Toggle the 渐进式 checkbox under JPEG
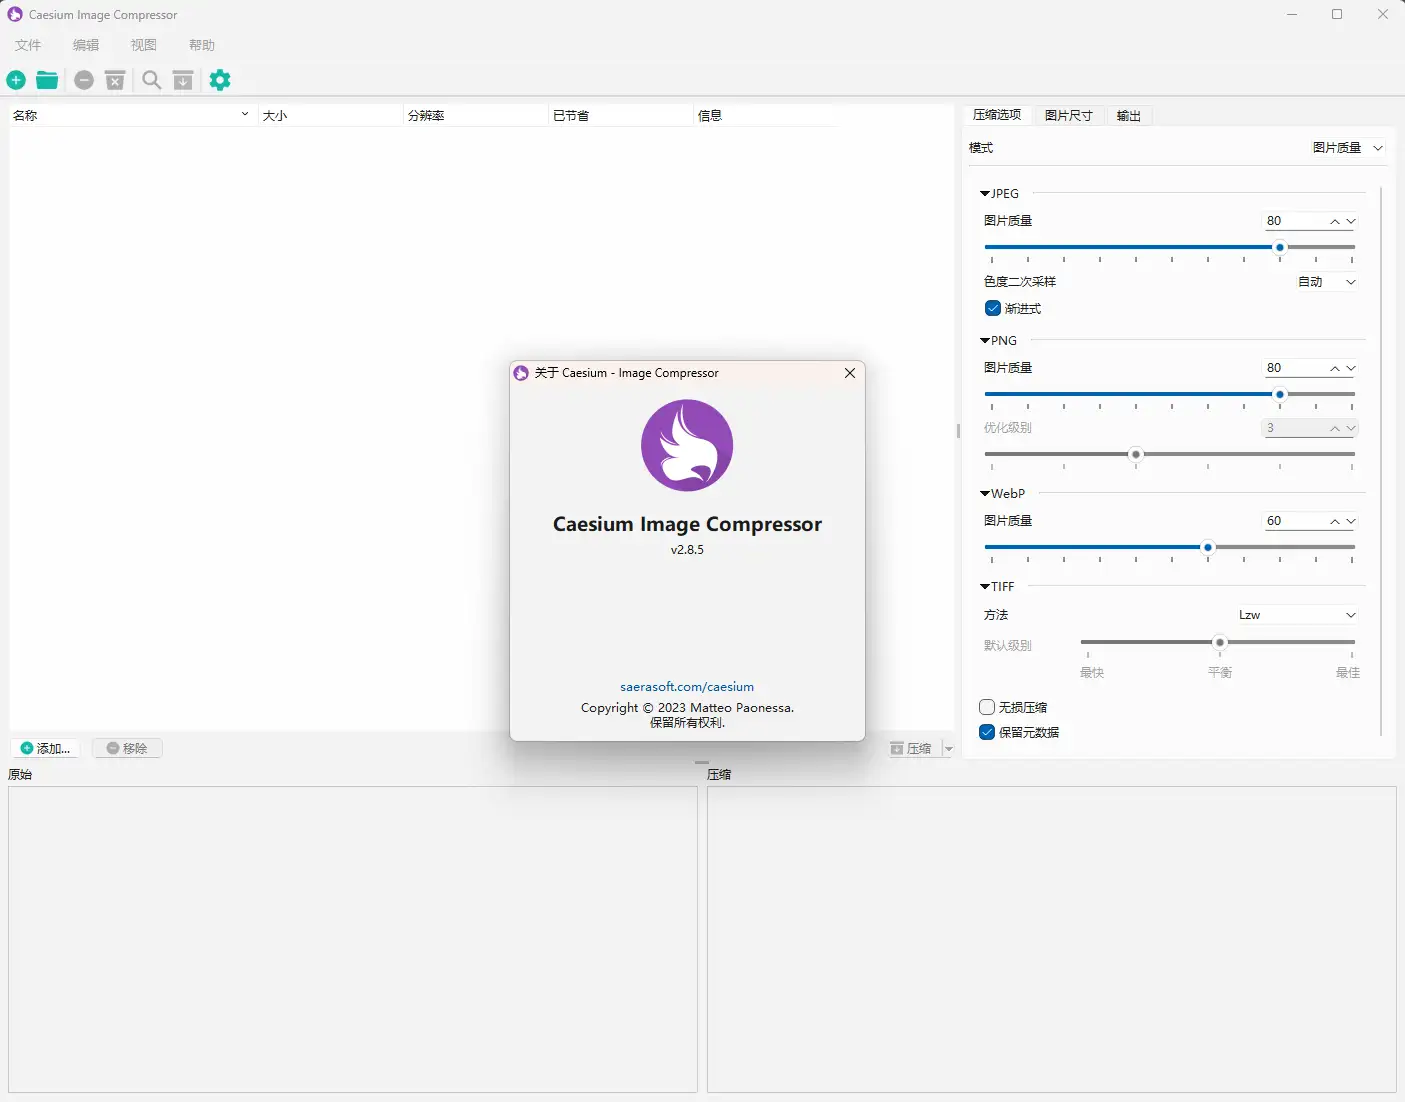This screenshot has width=1405, height=1102. coord(993,308)
